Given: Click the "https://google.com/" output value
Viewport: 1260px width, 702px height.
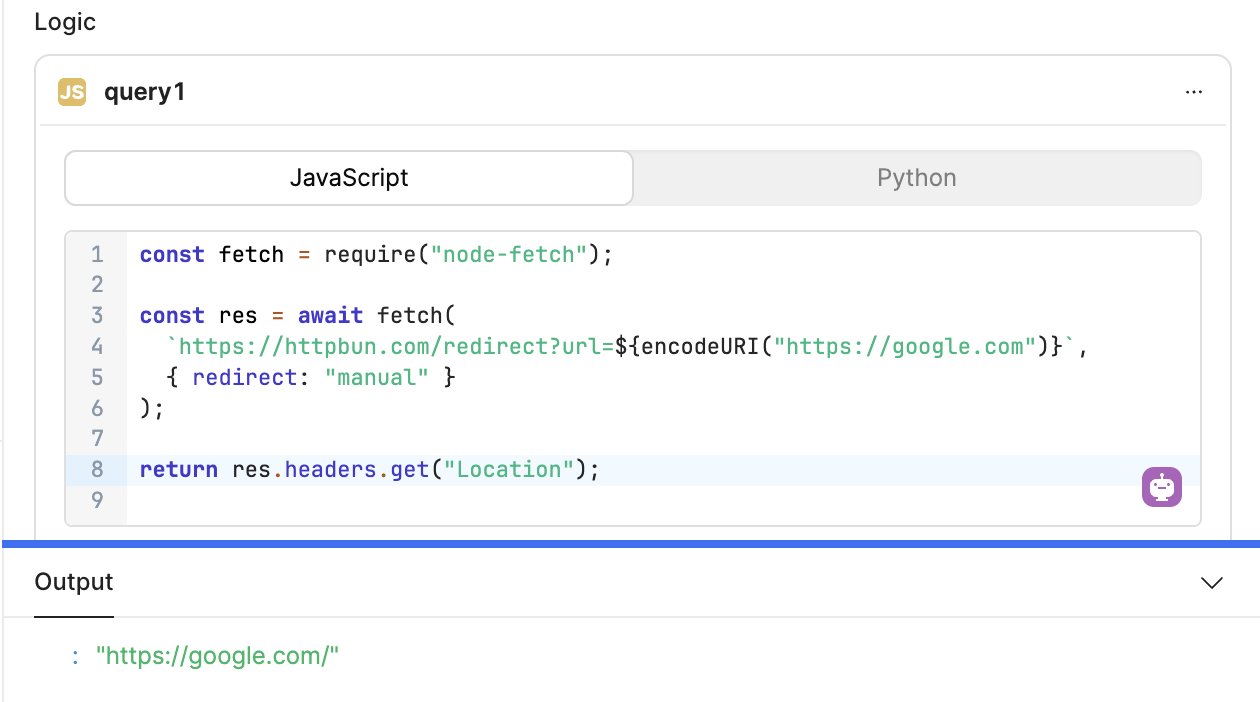Looking at the screenshot, I should [x=218, y=657].
